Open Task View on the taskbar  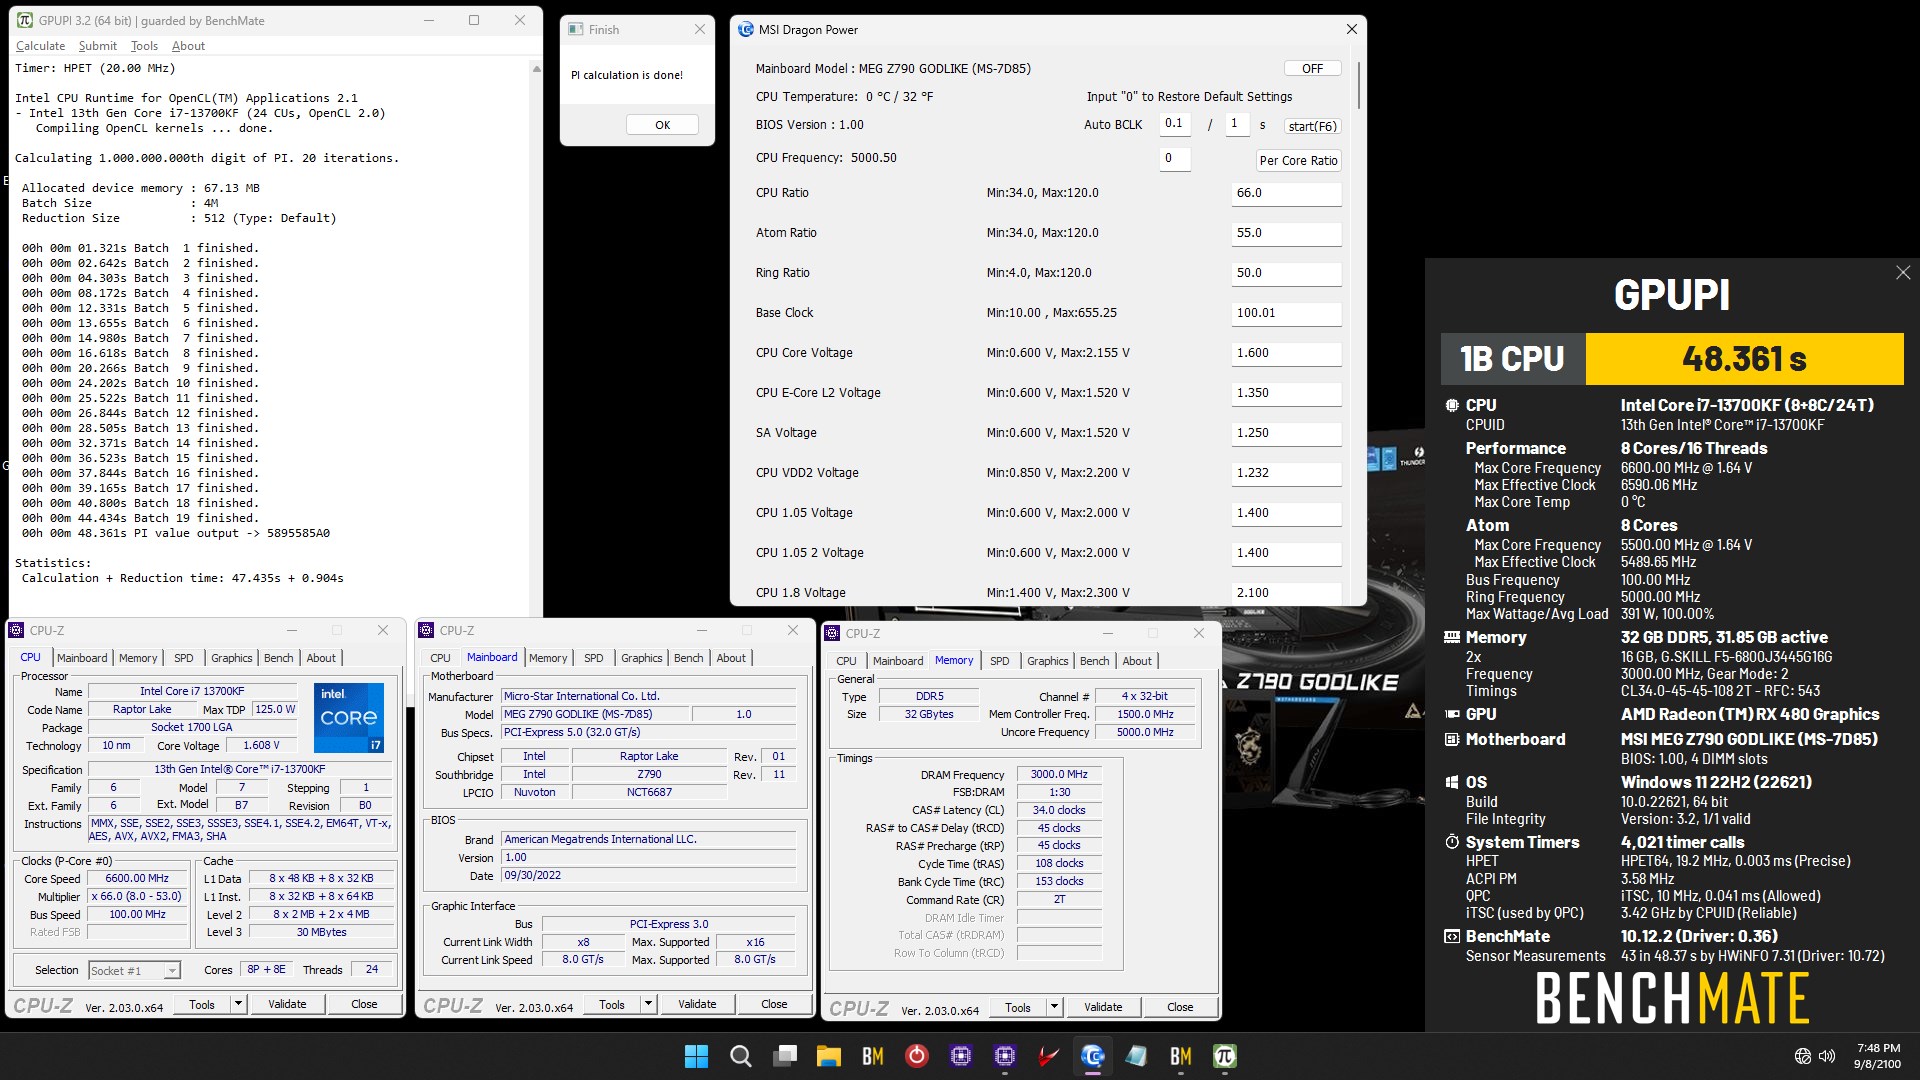coord(785,1056)
